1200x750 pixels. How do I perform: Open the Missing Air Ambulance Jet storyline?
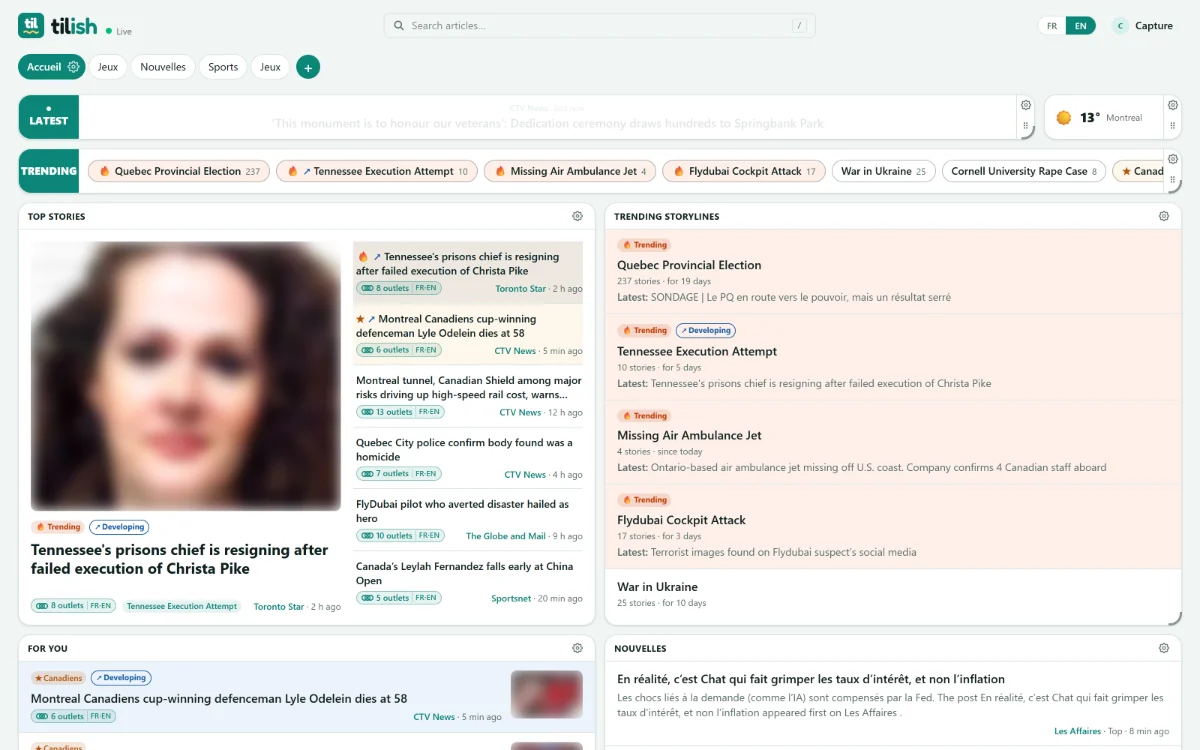(893, 444)
